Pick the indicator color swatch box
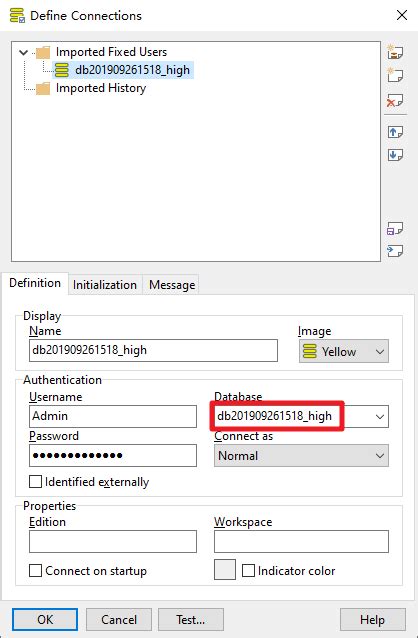Image resolution: width=418 pixels, height=638 pixels. 225,569
